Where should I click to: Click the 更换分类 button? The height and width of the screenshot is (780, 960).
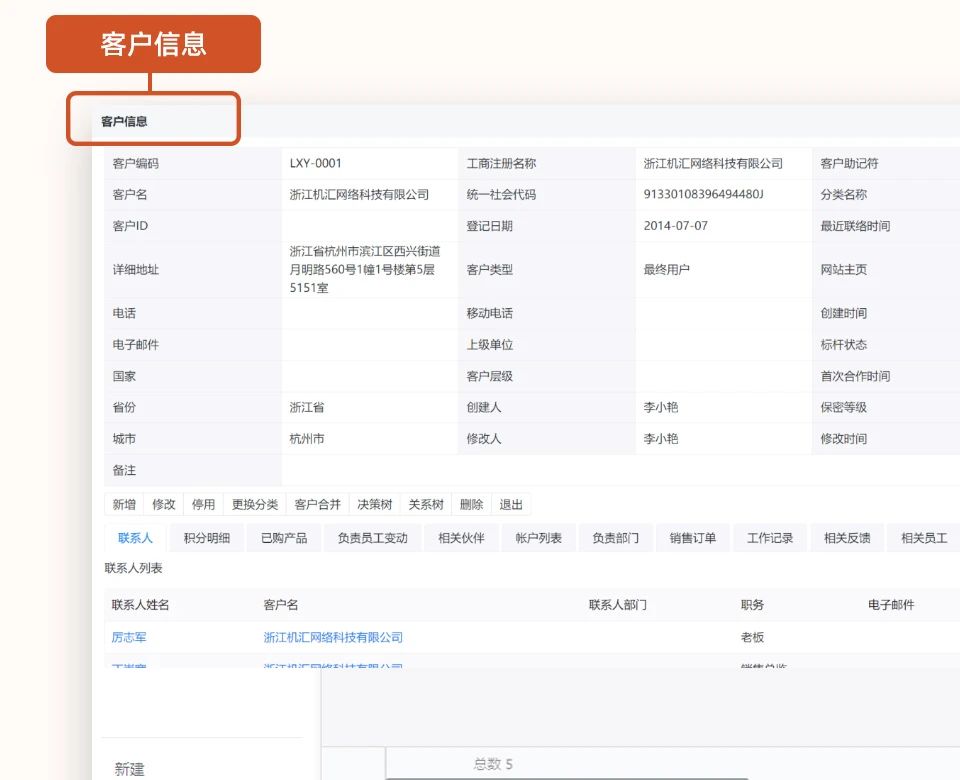tap(255, 504)
